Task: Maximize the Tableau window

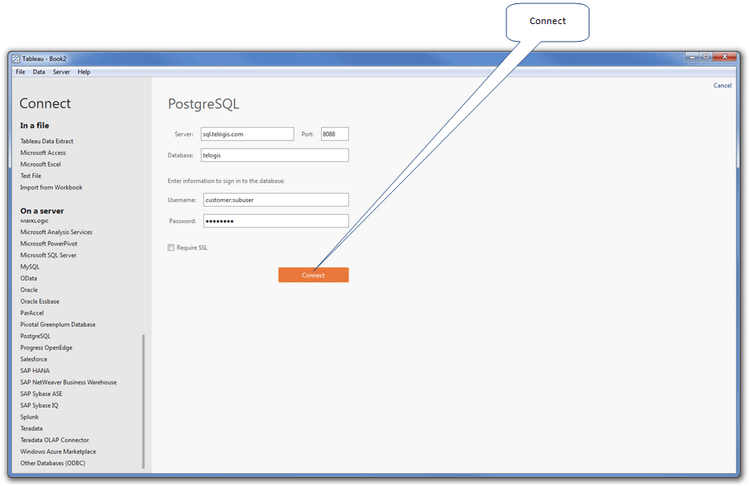Action: click(x=706, y=56)
